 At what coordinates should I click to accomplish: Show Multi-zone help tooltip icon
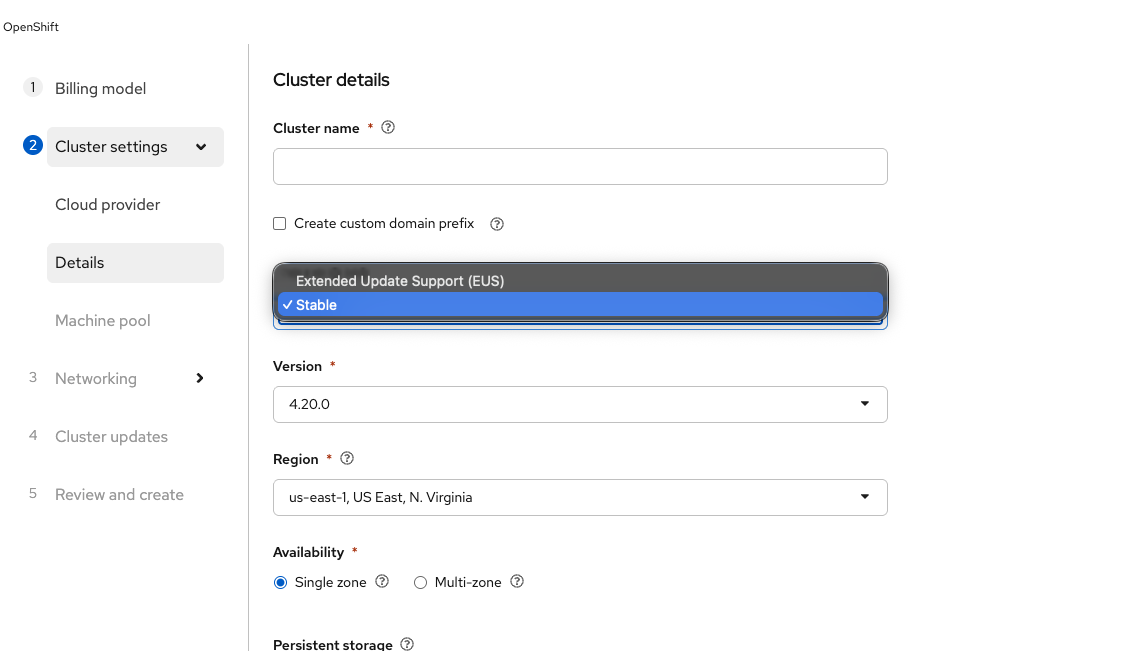[x=517, y=582]
